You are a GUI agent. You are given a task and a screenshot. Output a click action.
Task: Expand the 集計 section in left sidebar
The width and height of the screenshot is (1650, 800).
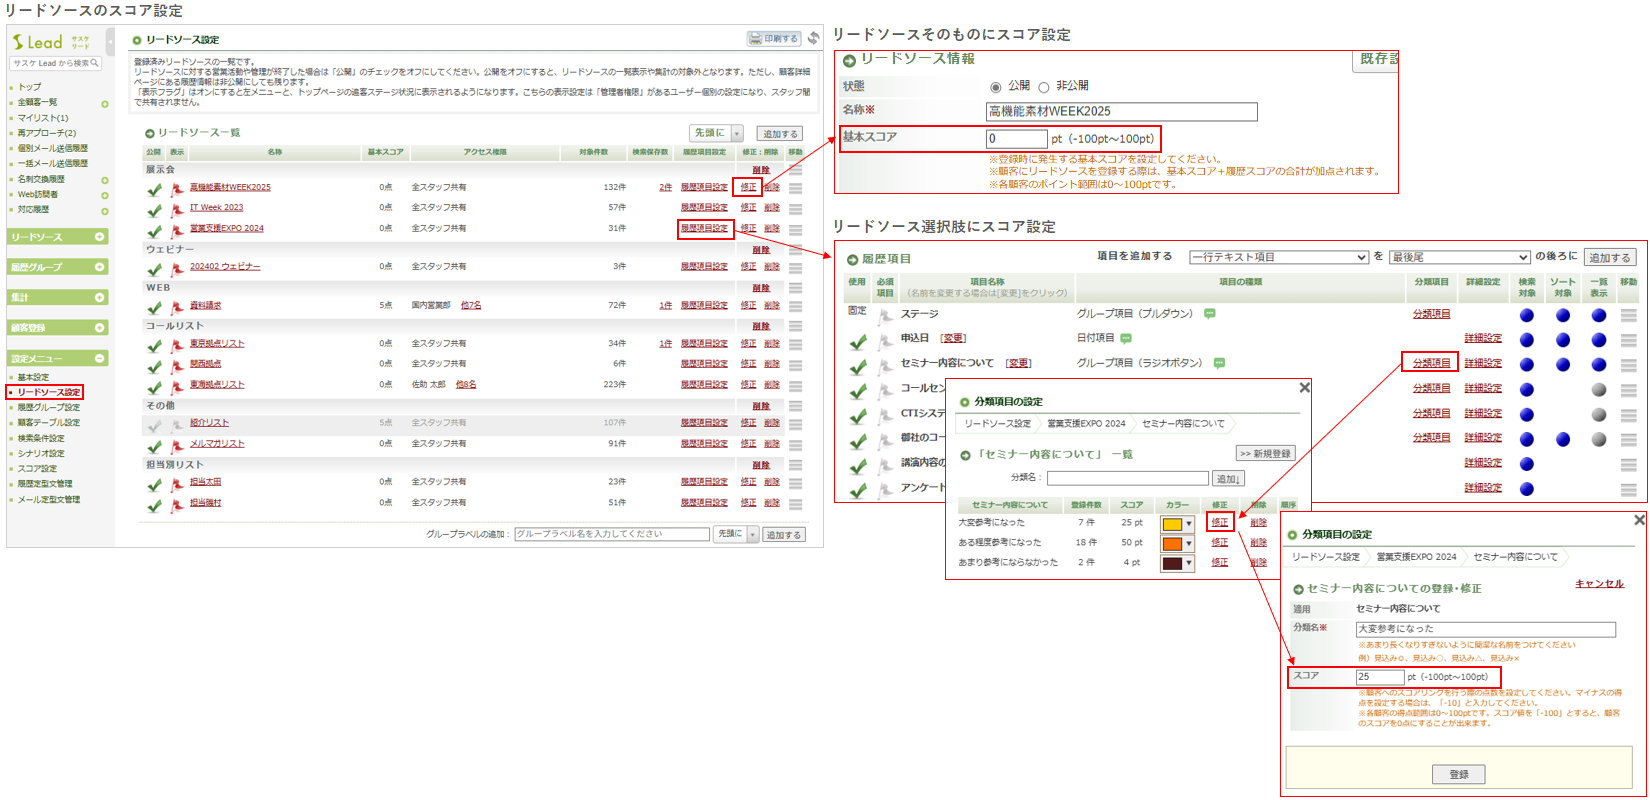coord(100,298)
